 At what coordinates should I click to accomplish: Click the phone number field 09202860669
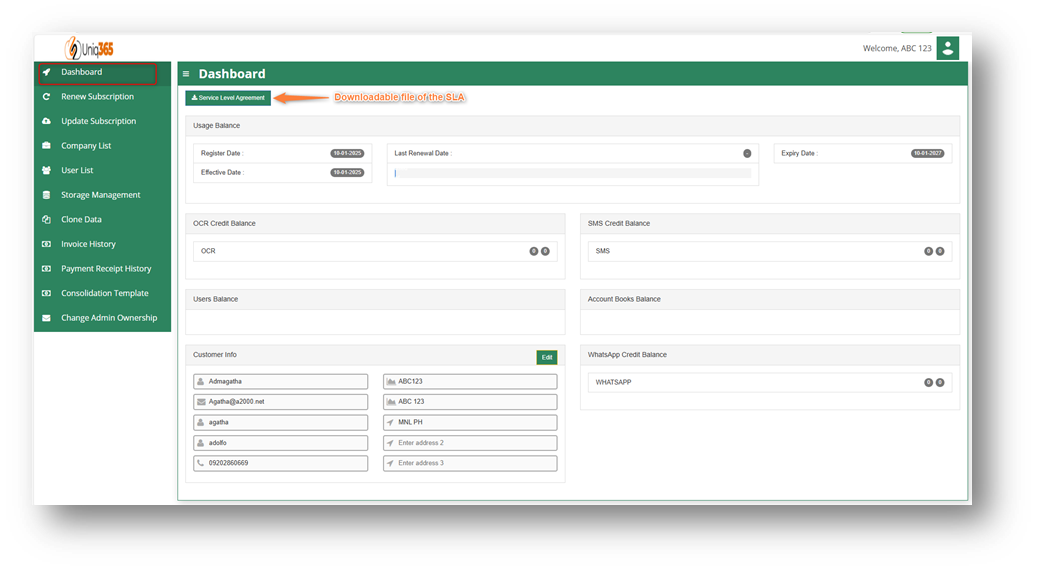[280, 464]
